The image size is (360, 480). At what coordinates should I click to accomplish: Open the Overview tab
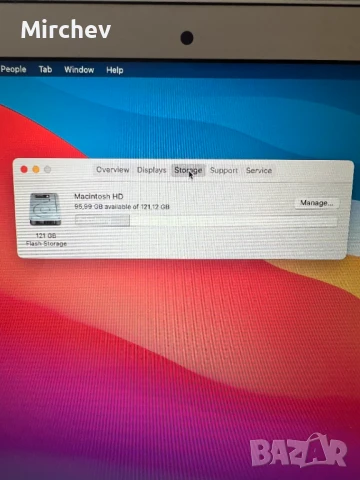coord(112,170)
